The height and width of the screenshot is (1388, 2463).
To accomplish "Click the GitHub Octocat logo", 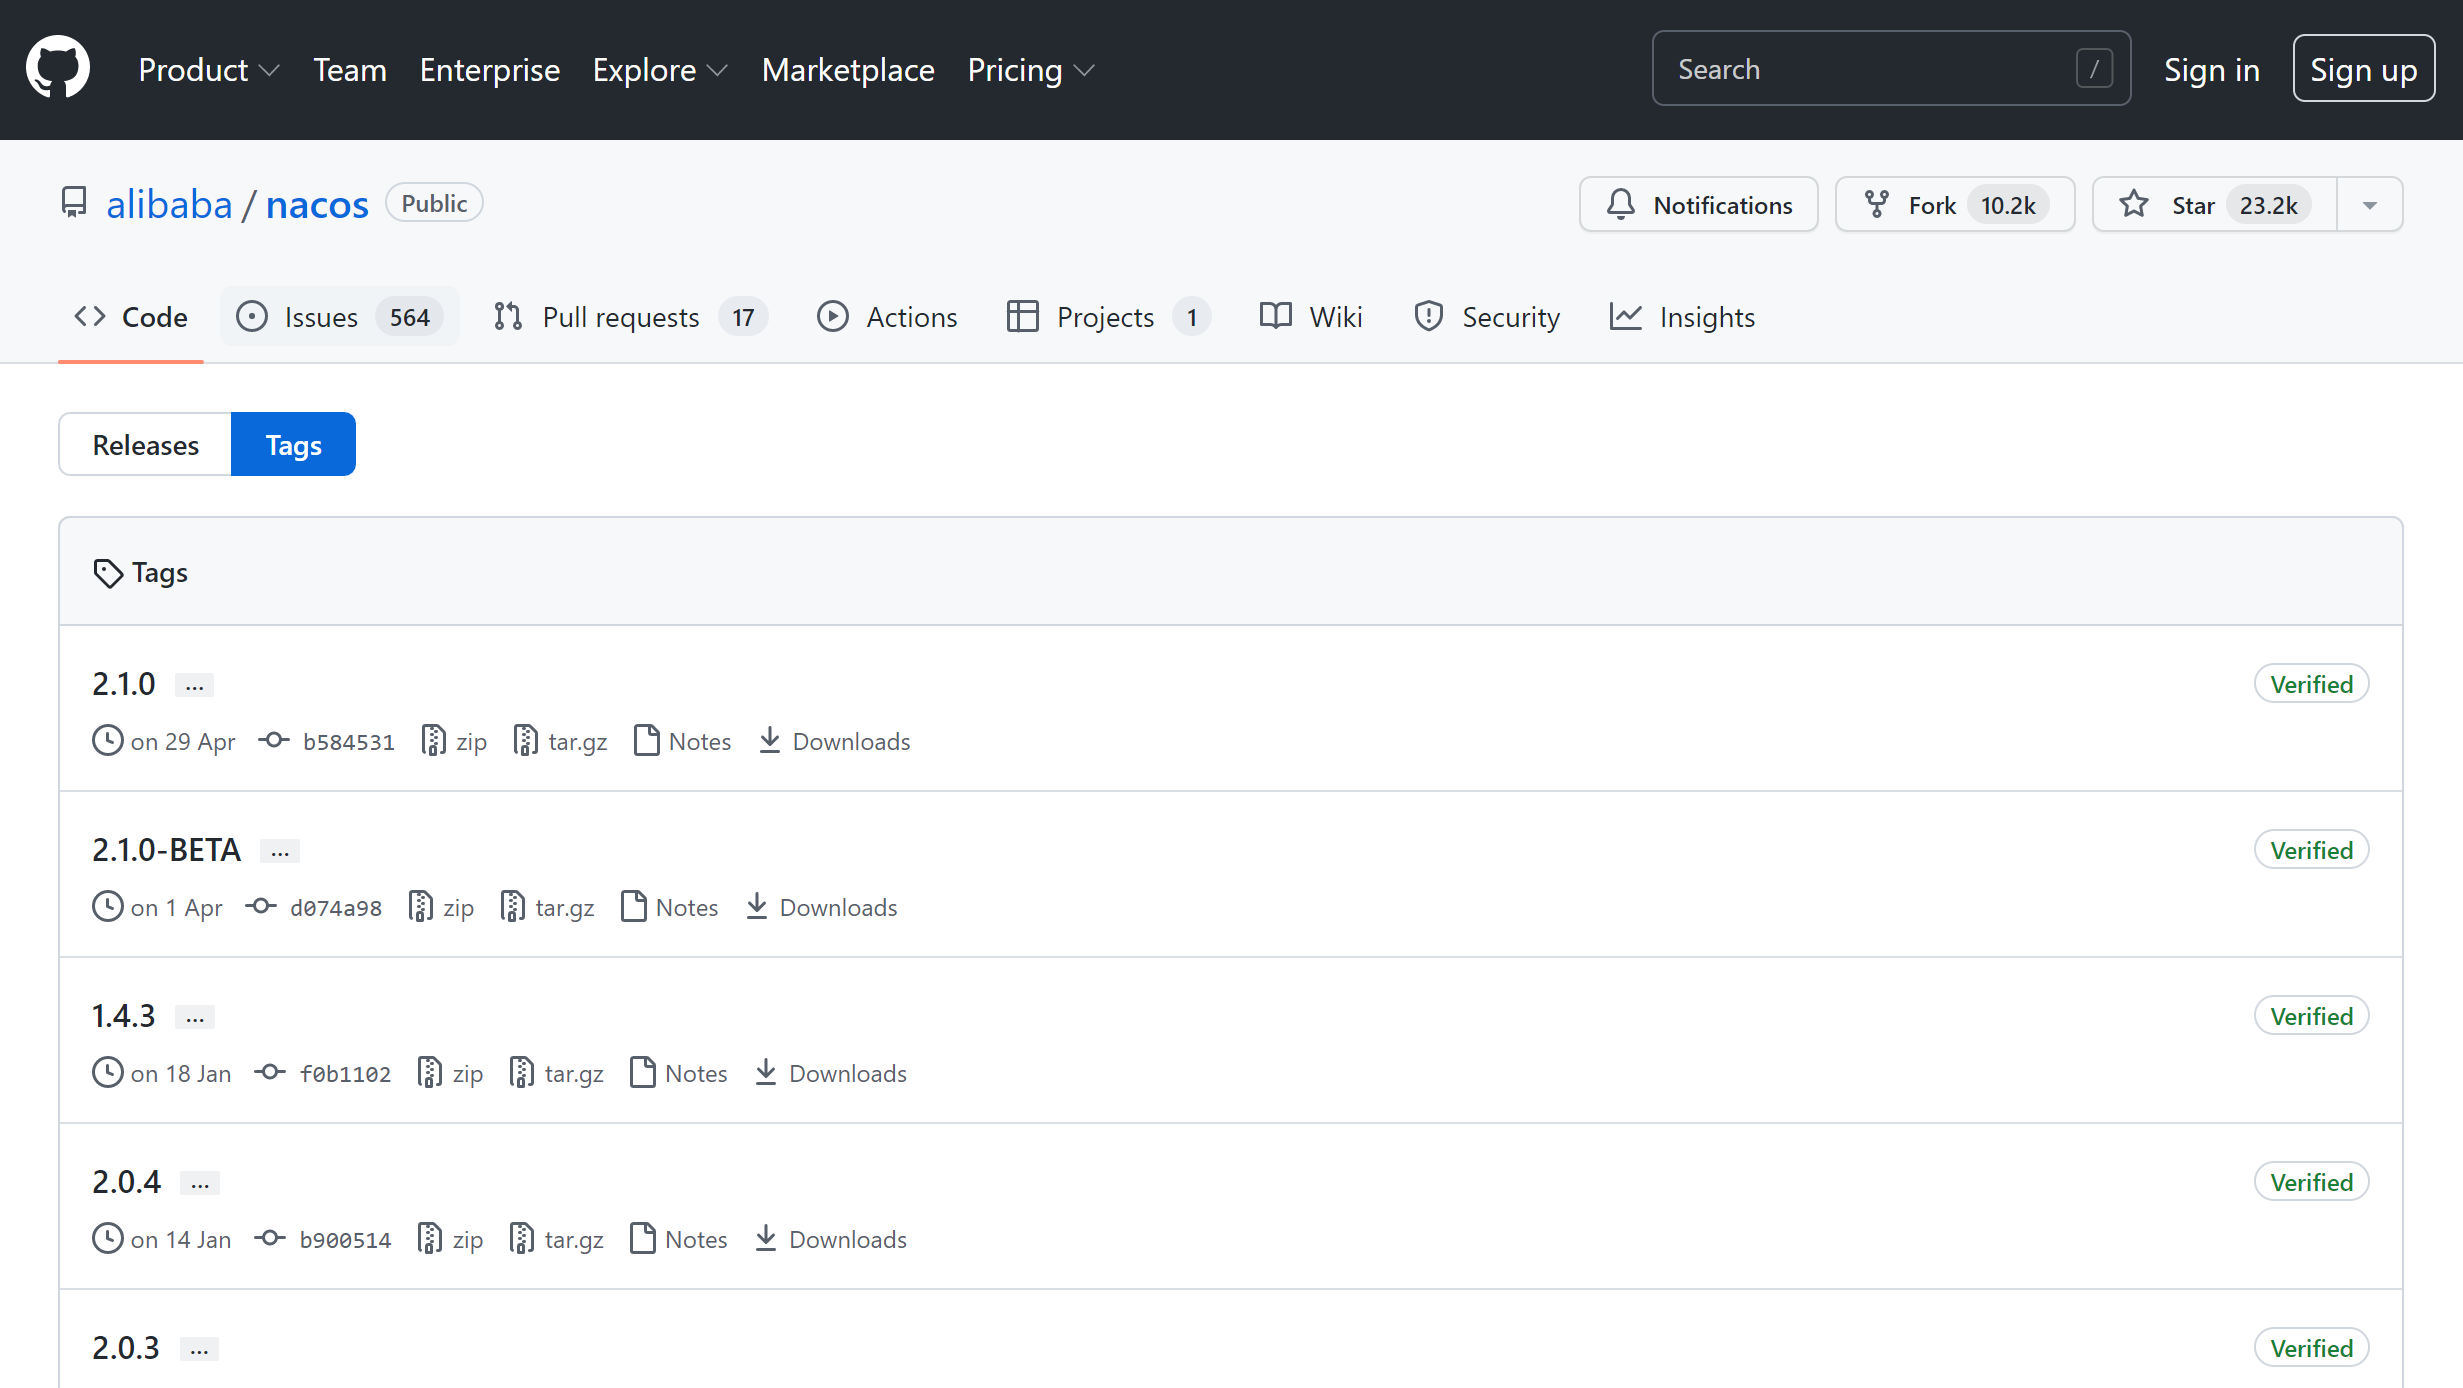I will (x=58, y=69).
